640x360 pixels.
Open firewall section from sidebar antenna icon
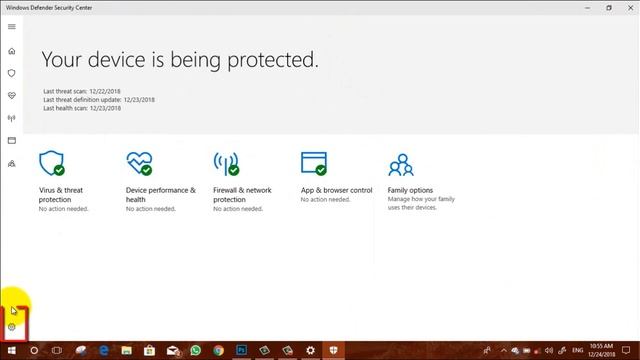click(12, 118)
